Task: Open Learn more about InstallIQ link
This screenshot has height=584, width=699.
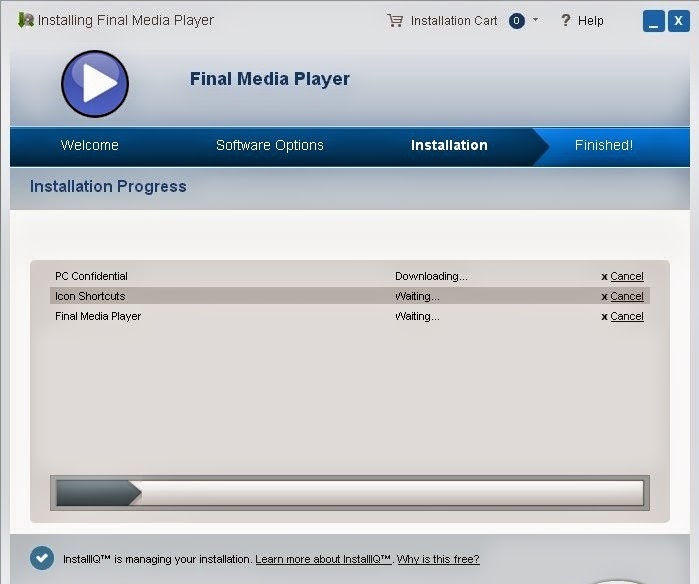Action: point(324,559)
